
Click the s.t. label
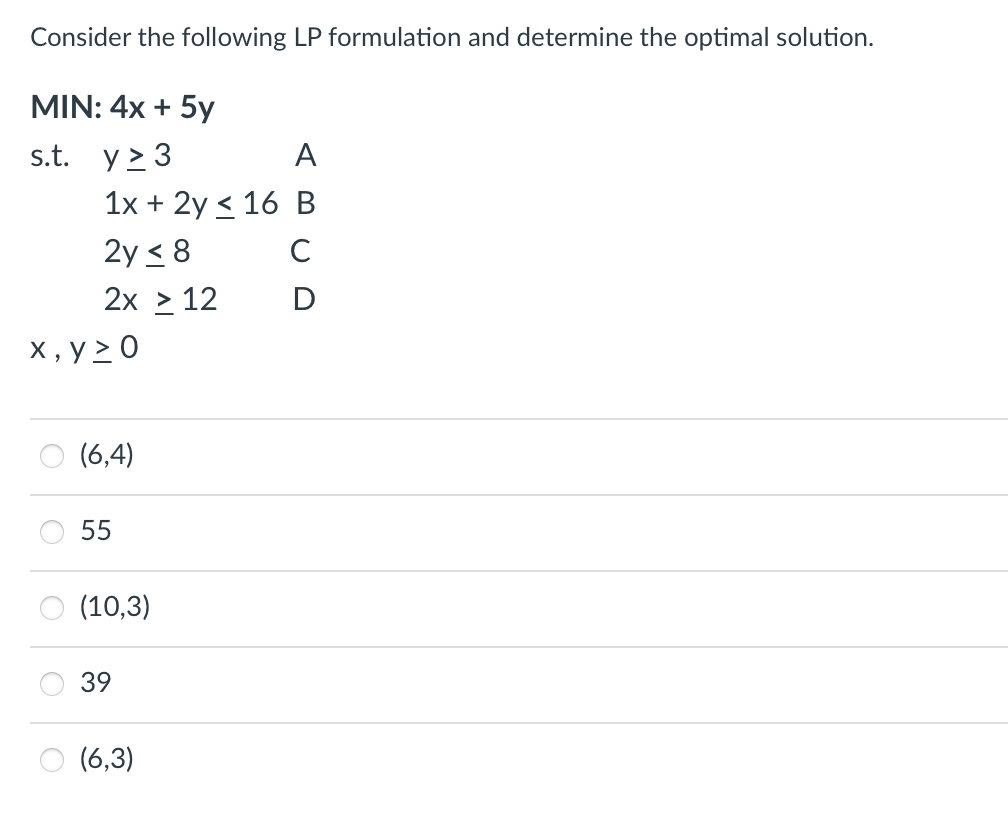[48, 153]
